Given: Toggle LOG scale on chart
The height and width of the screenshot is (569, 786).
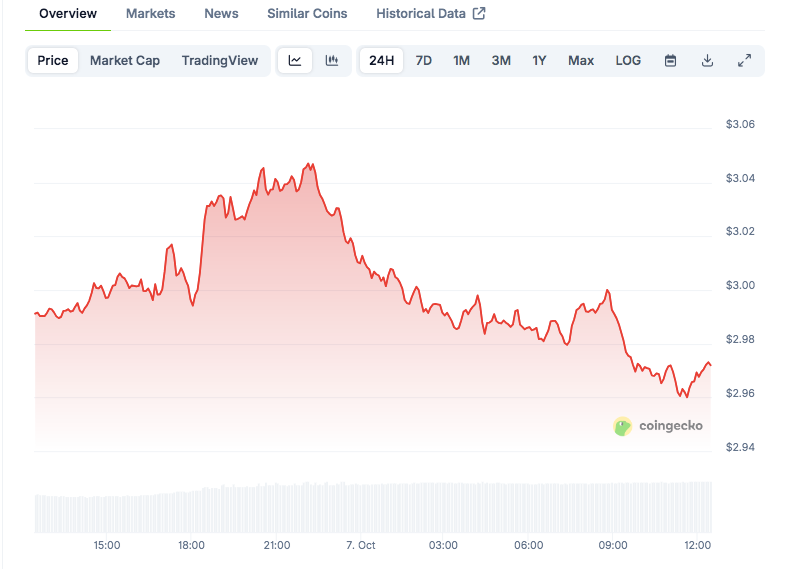Looking at the screenshot, I should coord(628,60).
